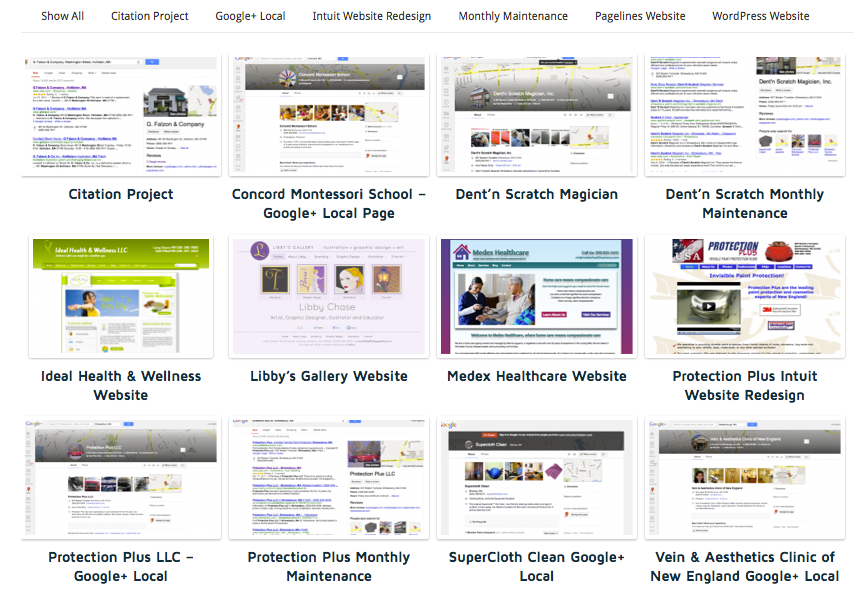View Protection Plus Intuit redesign thumbnail
The height and width of the screenshot is (594, 864).
tap(744, 296)
